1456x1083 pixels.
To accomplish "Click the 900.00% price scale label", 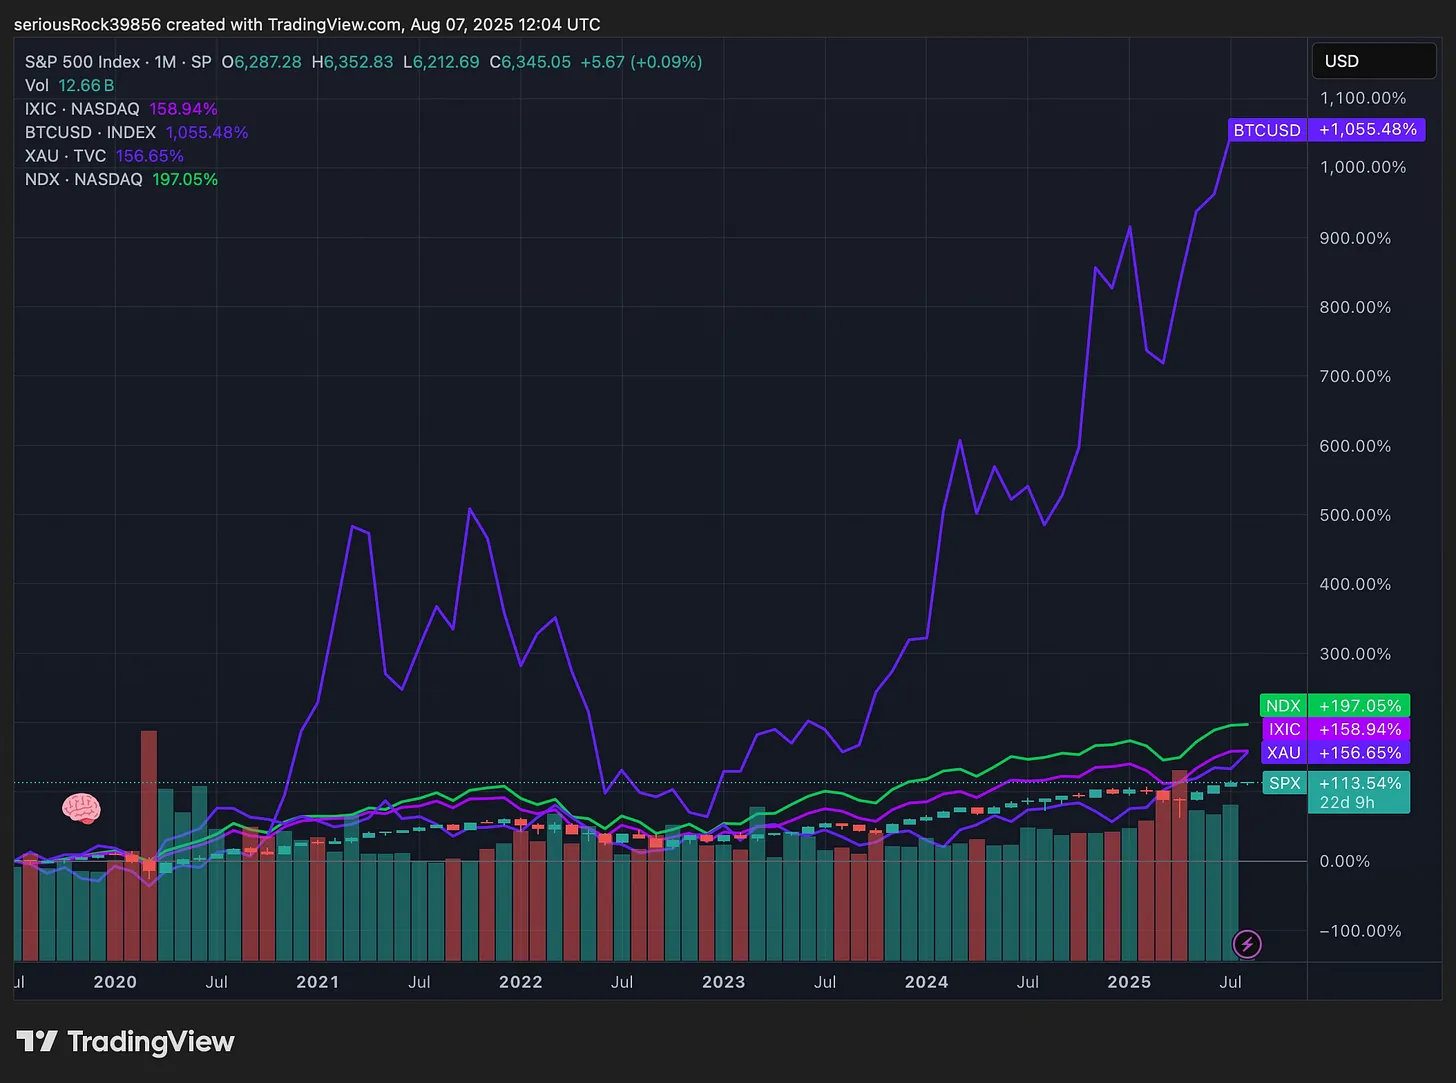I will (x=1355, y=238).
